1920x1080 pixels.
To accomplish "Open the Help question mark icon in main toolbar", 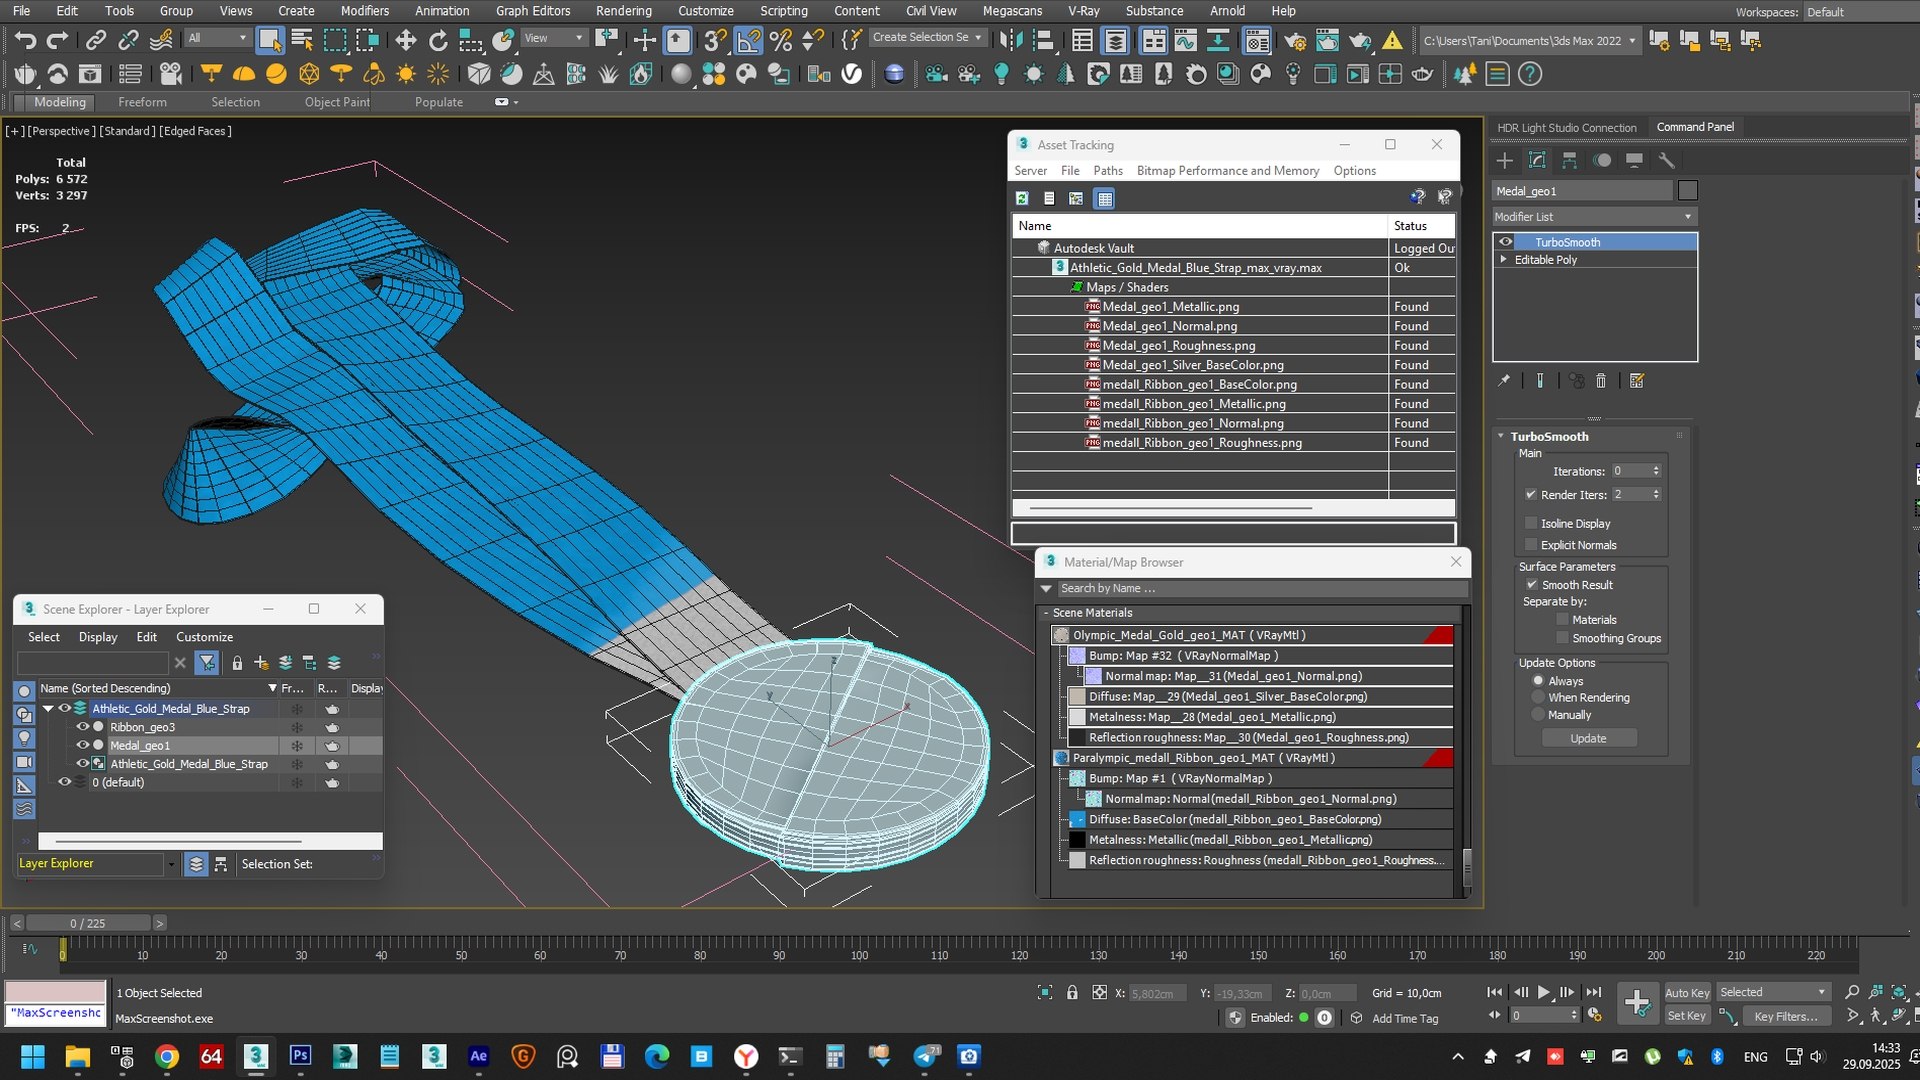I will pyautogui.click(x=1530, y=74).
